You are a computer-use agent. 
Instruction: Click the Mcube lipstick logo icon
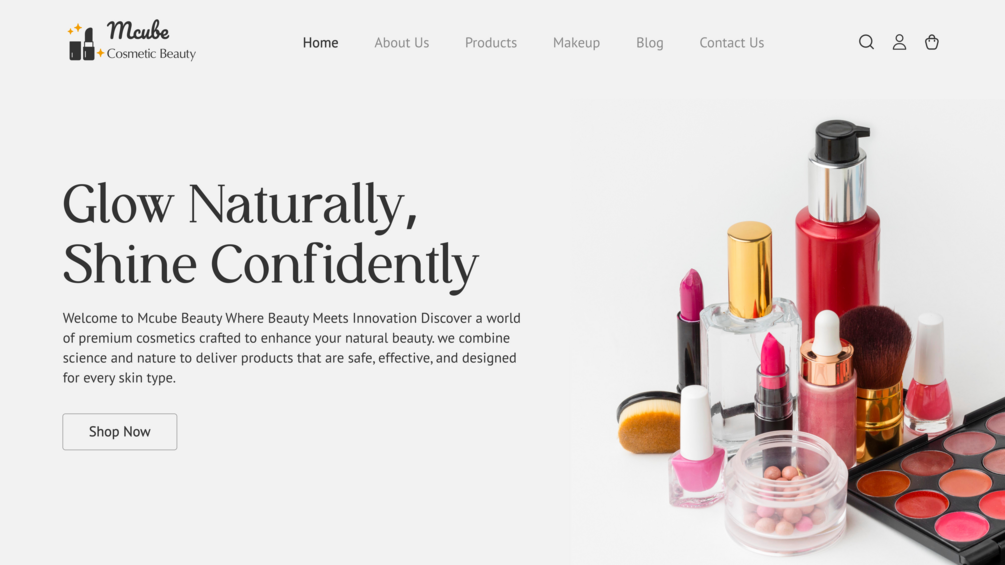point(85,42)
